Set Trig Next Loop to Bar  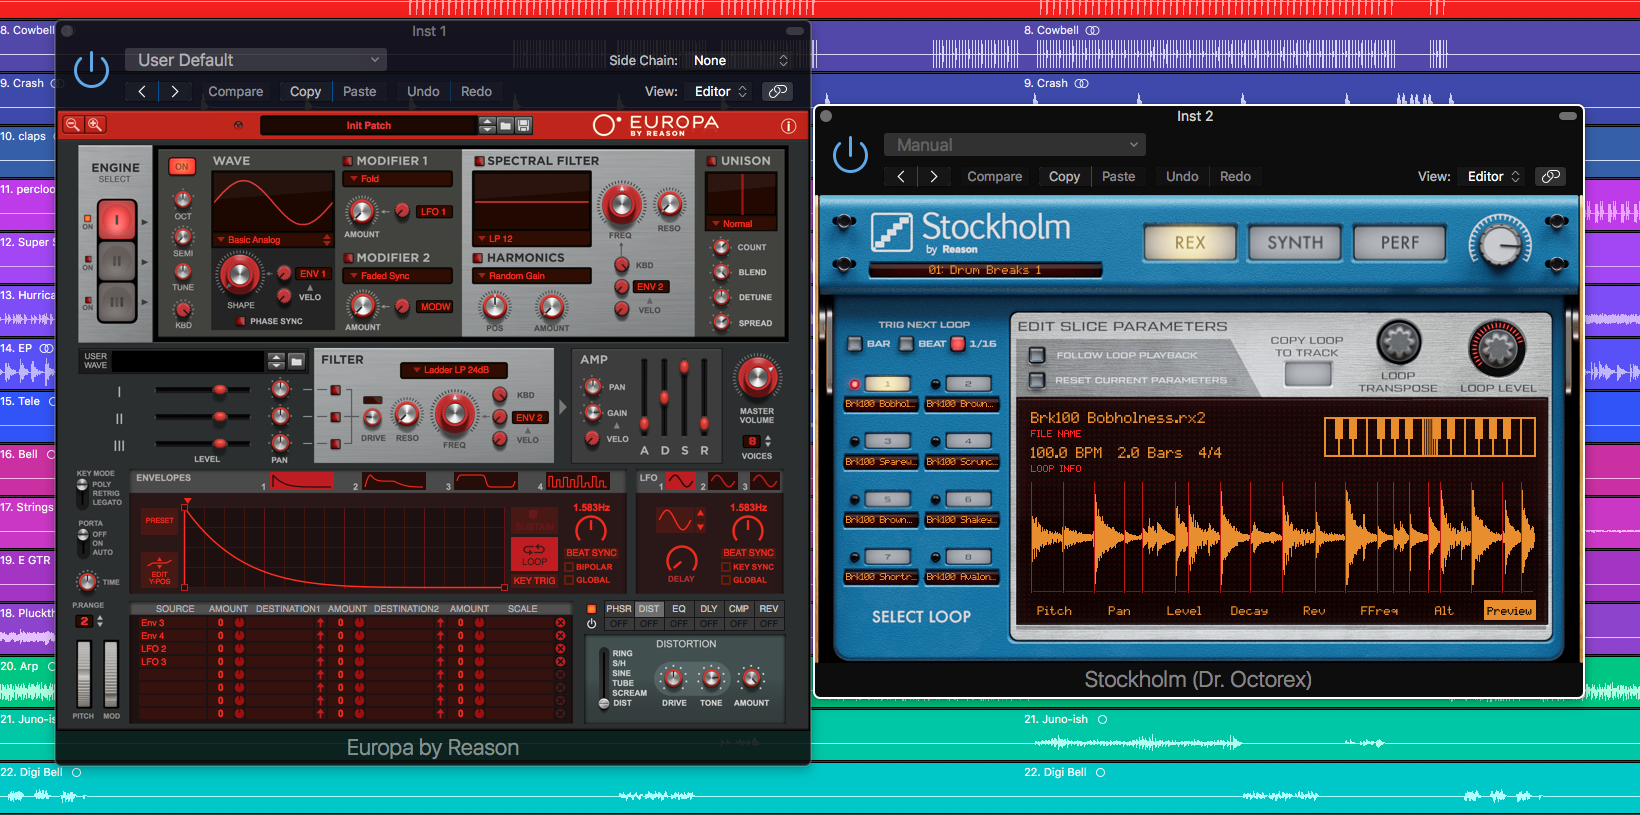click(x=854, y=344)
